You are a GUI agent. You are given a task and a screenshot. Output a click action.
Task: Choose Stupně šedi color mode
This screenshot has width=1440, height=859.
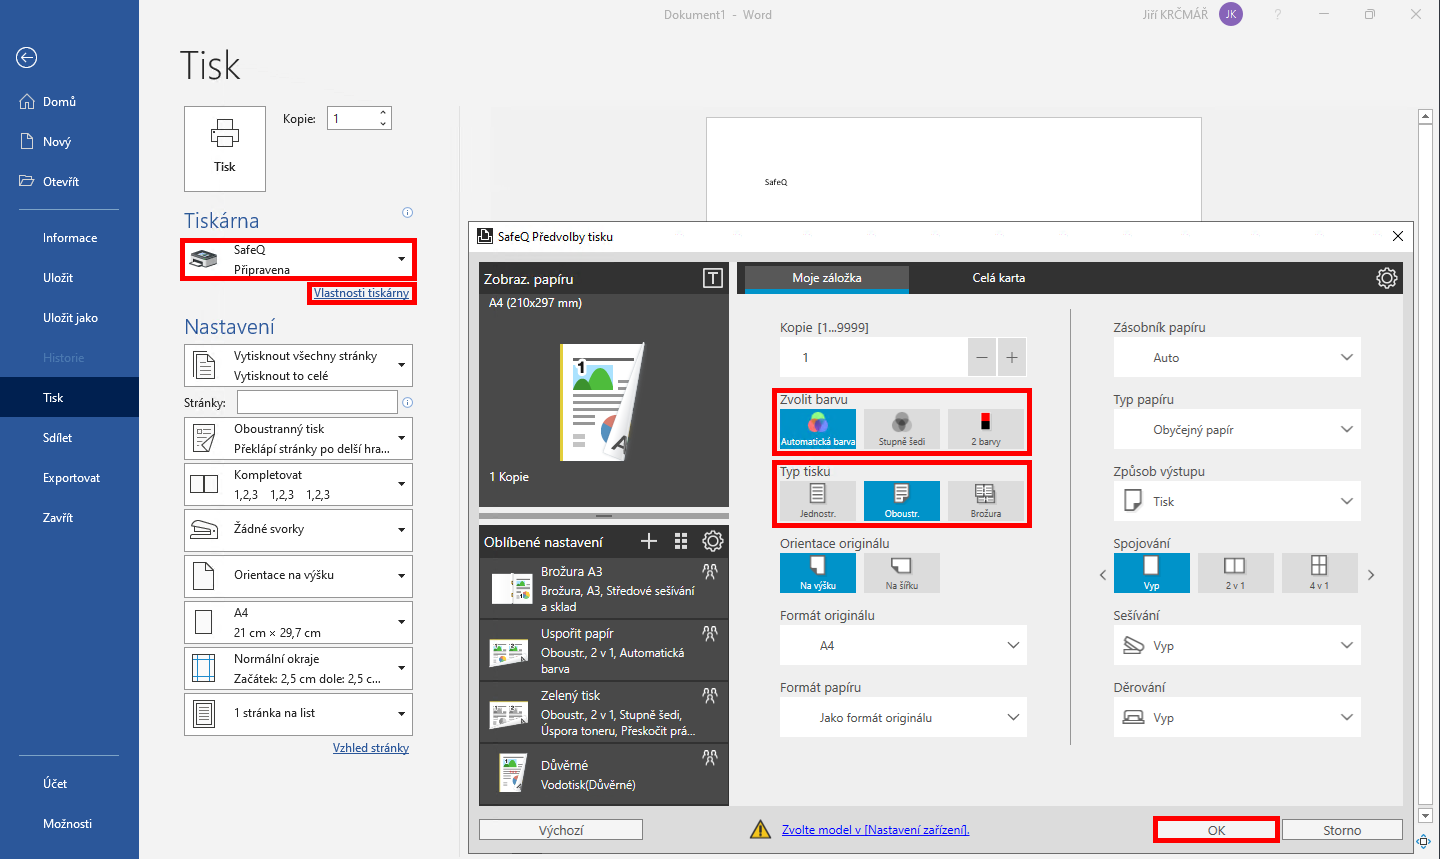pyautogui.click(x=902, y=429)
